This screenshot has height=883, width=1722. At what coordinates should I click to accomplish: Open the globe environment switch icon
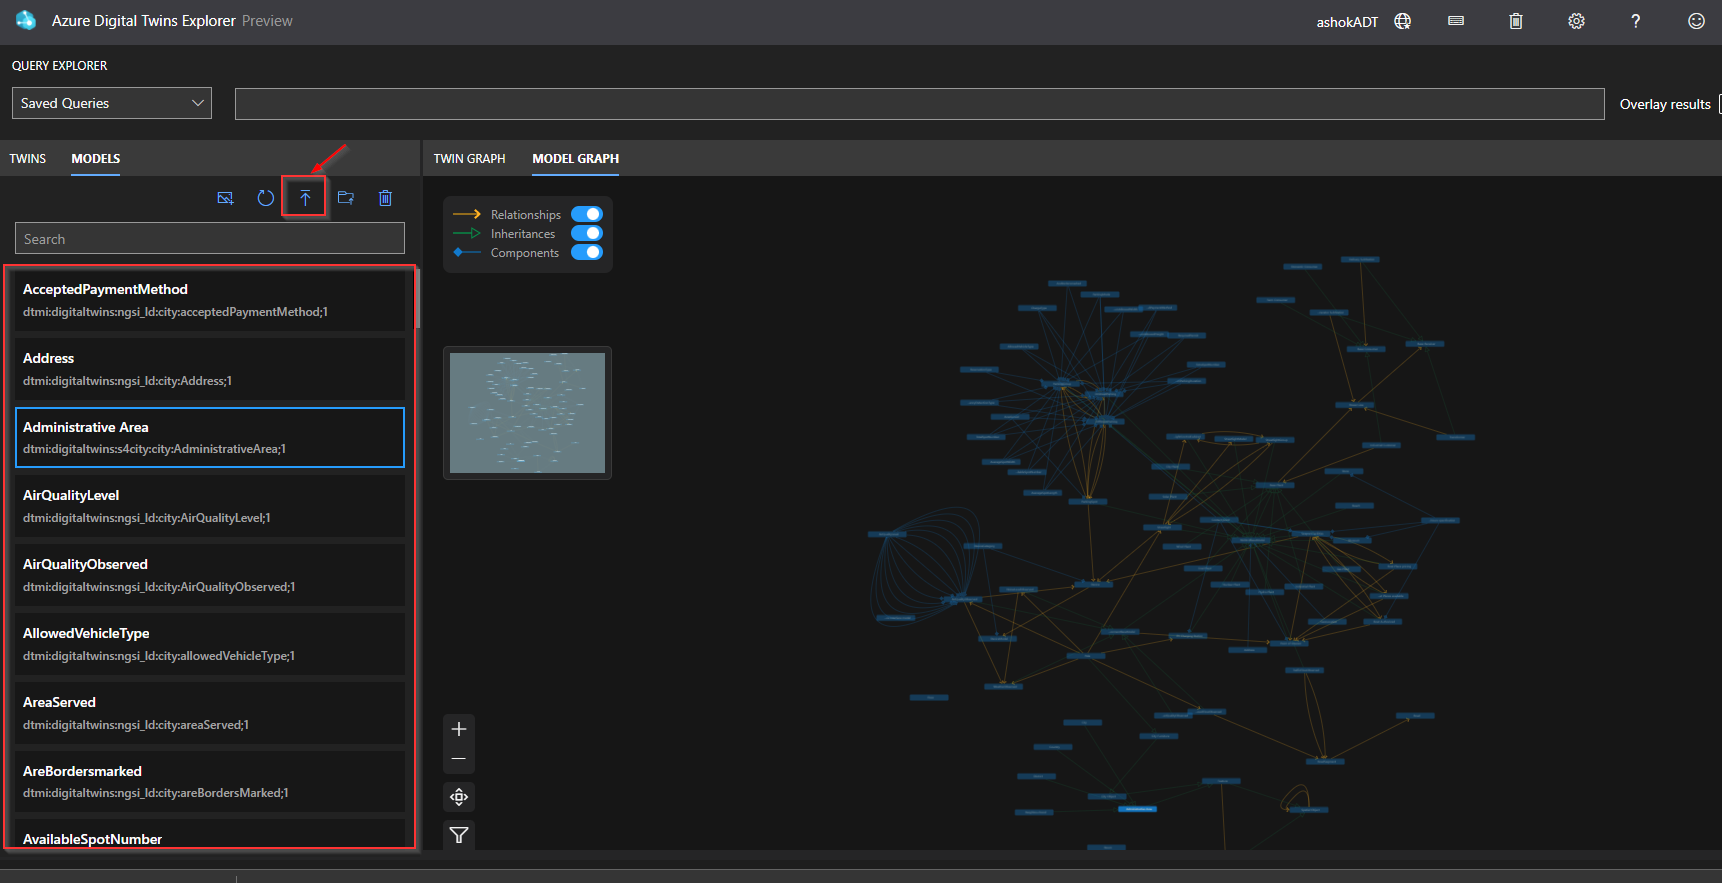pos(1403,21)
